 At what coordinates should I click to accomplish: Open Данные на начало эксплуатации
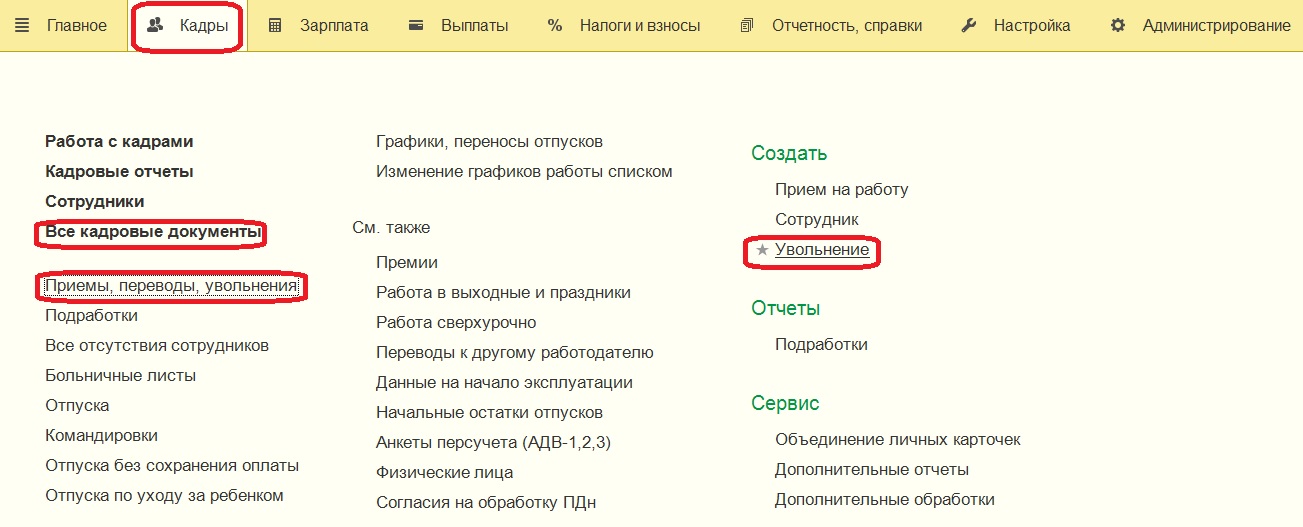click(x=504, y=383)
